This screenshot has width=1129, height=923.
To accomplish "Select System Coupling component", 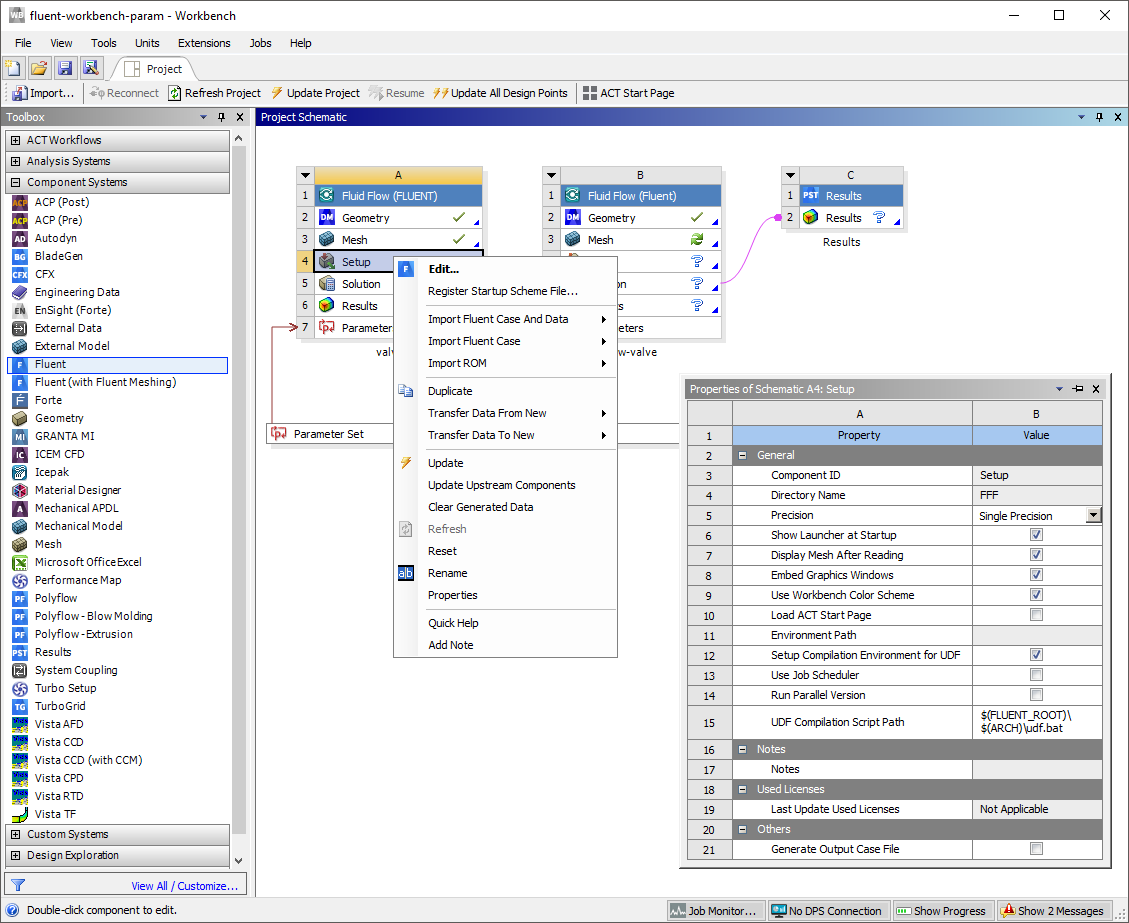I will point(76,670).
